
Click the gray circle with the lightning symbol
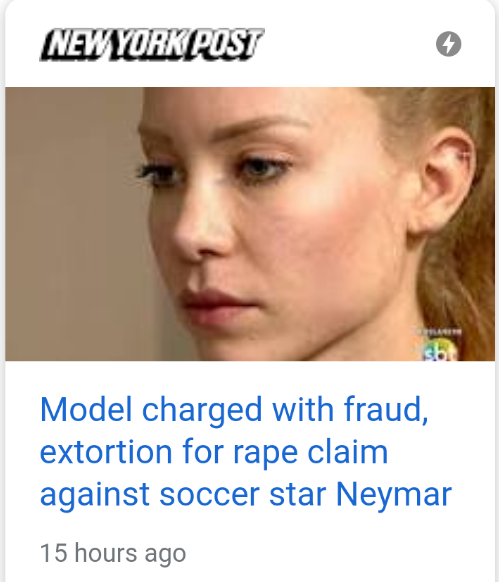point(449,44)
